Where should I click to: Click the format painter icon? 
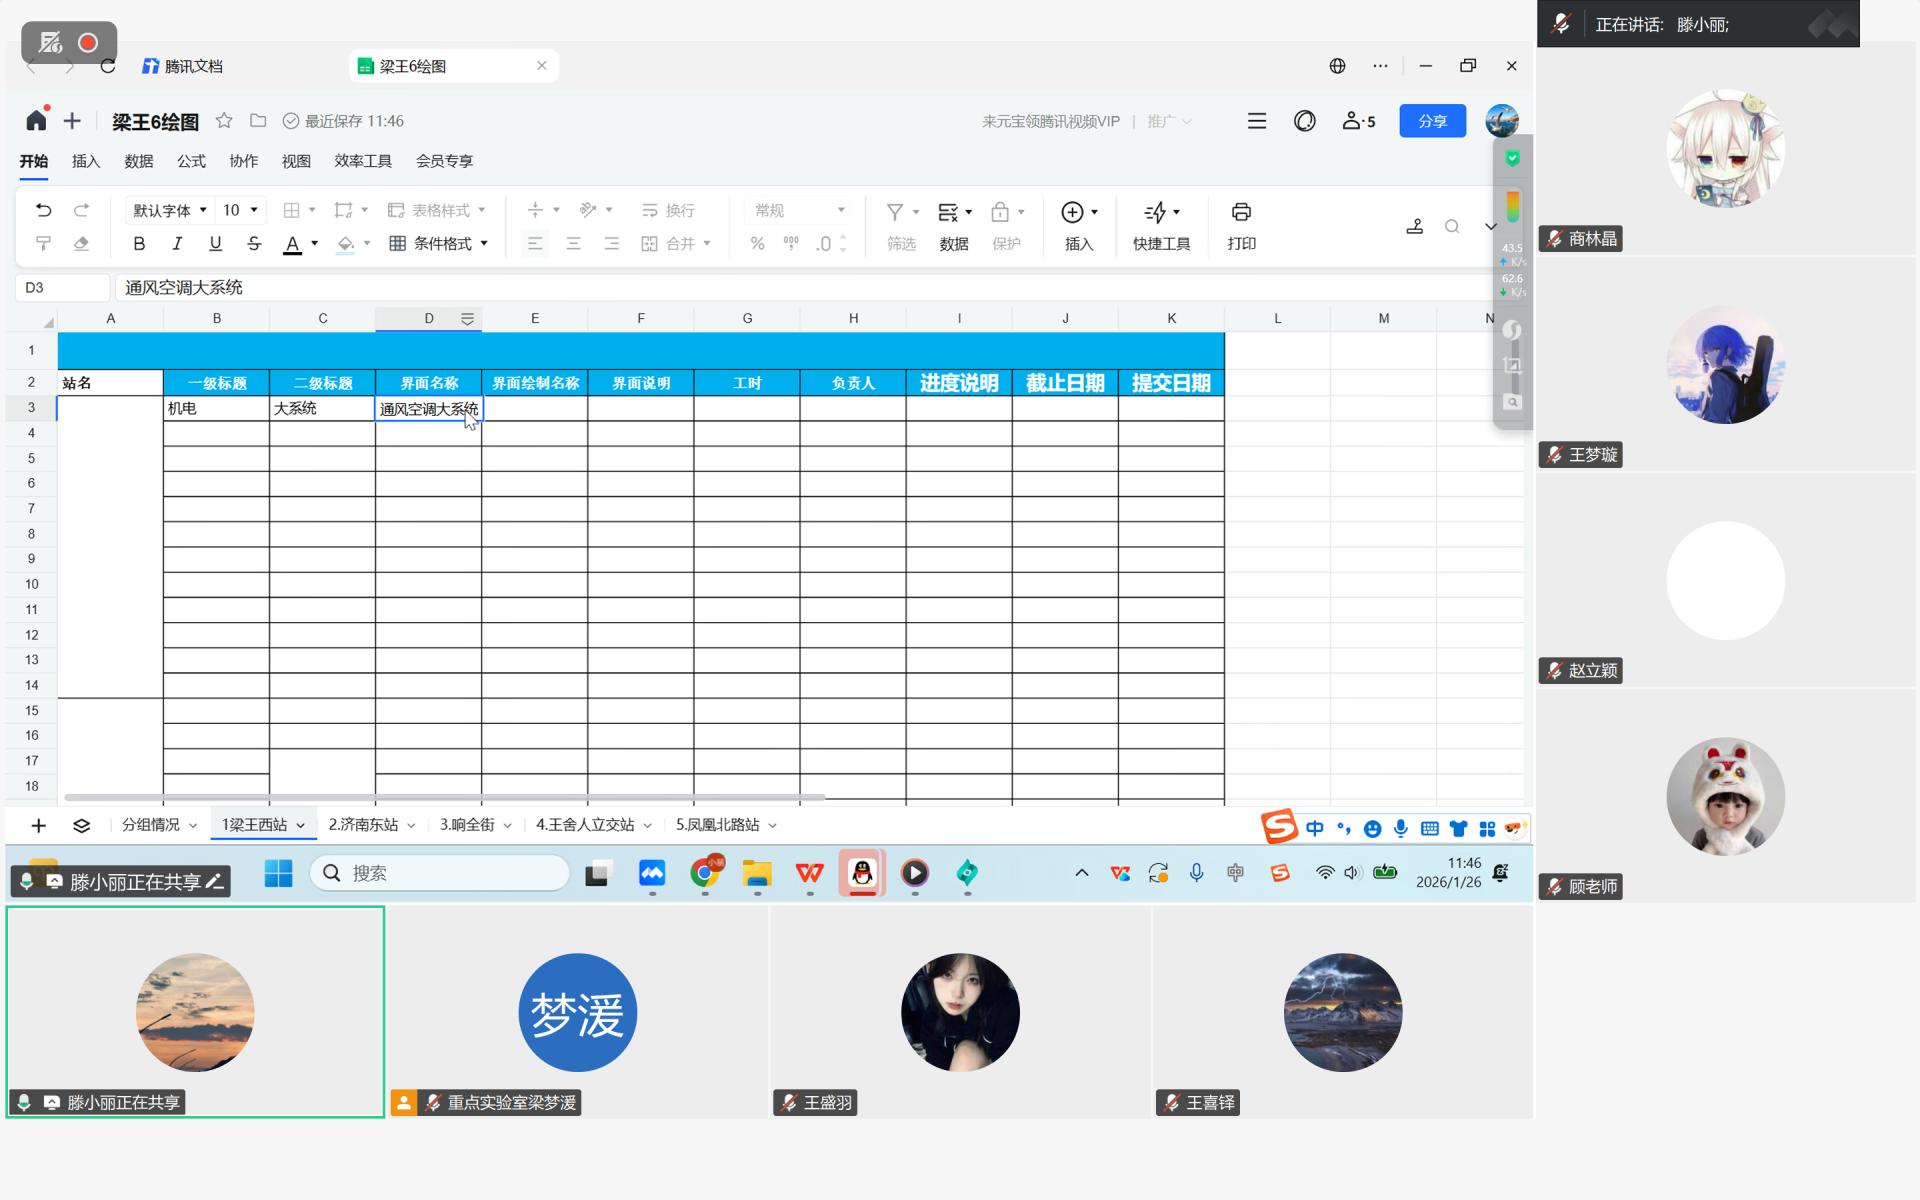pyautogui.click(x=43, y=243)
